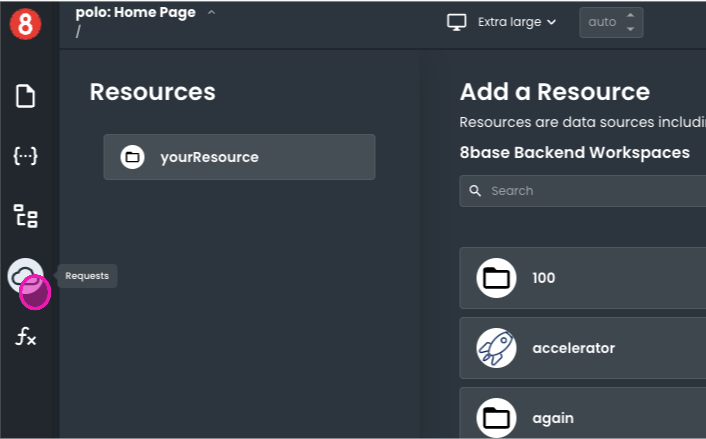Click the 8base logo icon
706x439 pixels.
[26, 24]
